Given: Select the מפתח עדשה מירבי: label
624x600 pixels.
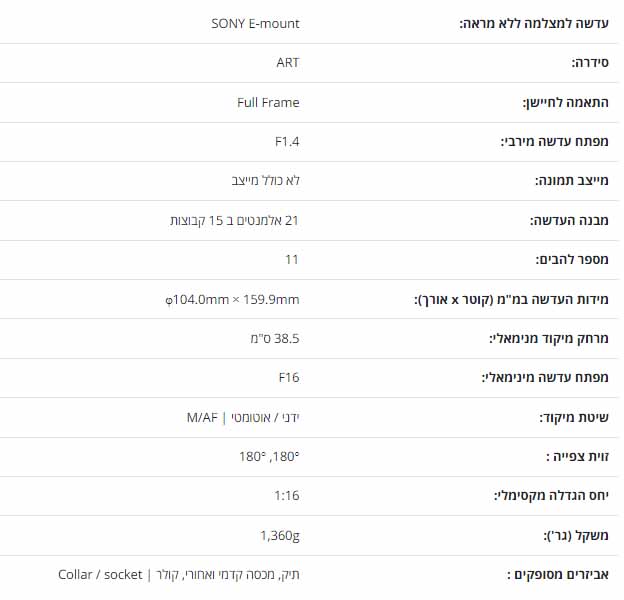Looking at the screenshot, I should coord(554,141).
